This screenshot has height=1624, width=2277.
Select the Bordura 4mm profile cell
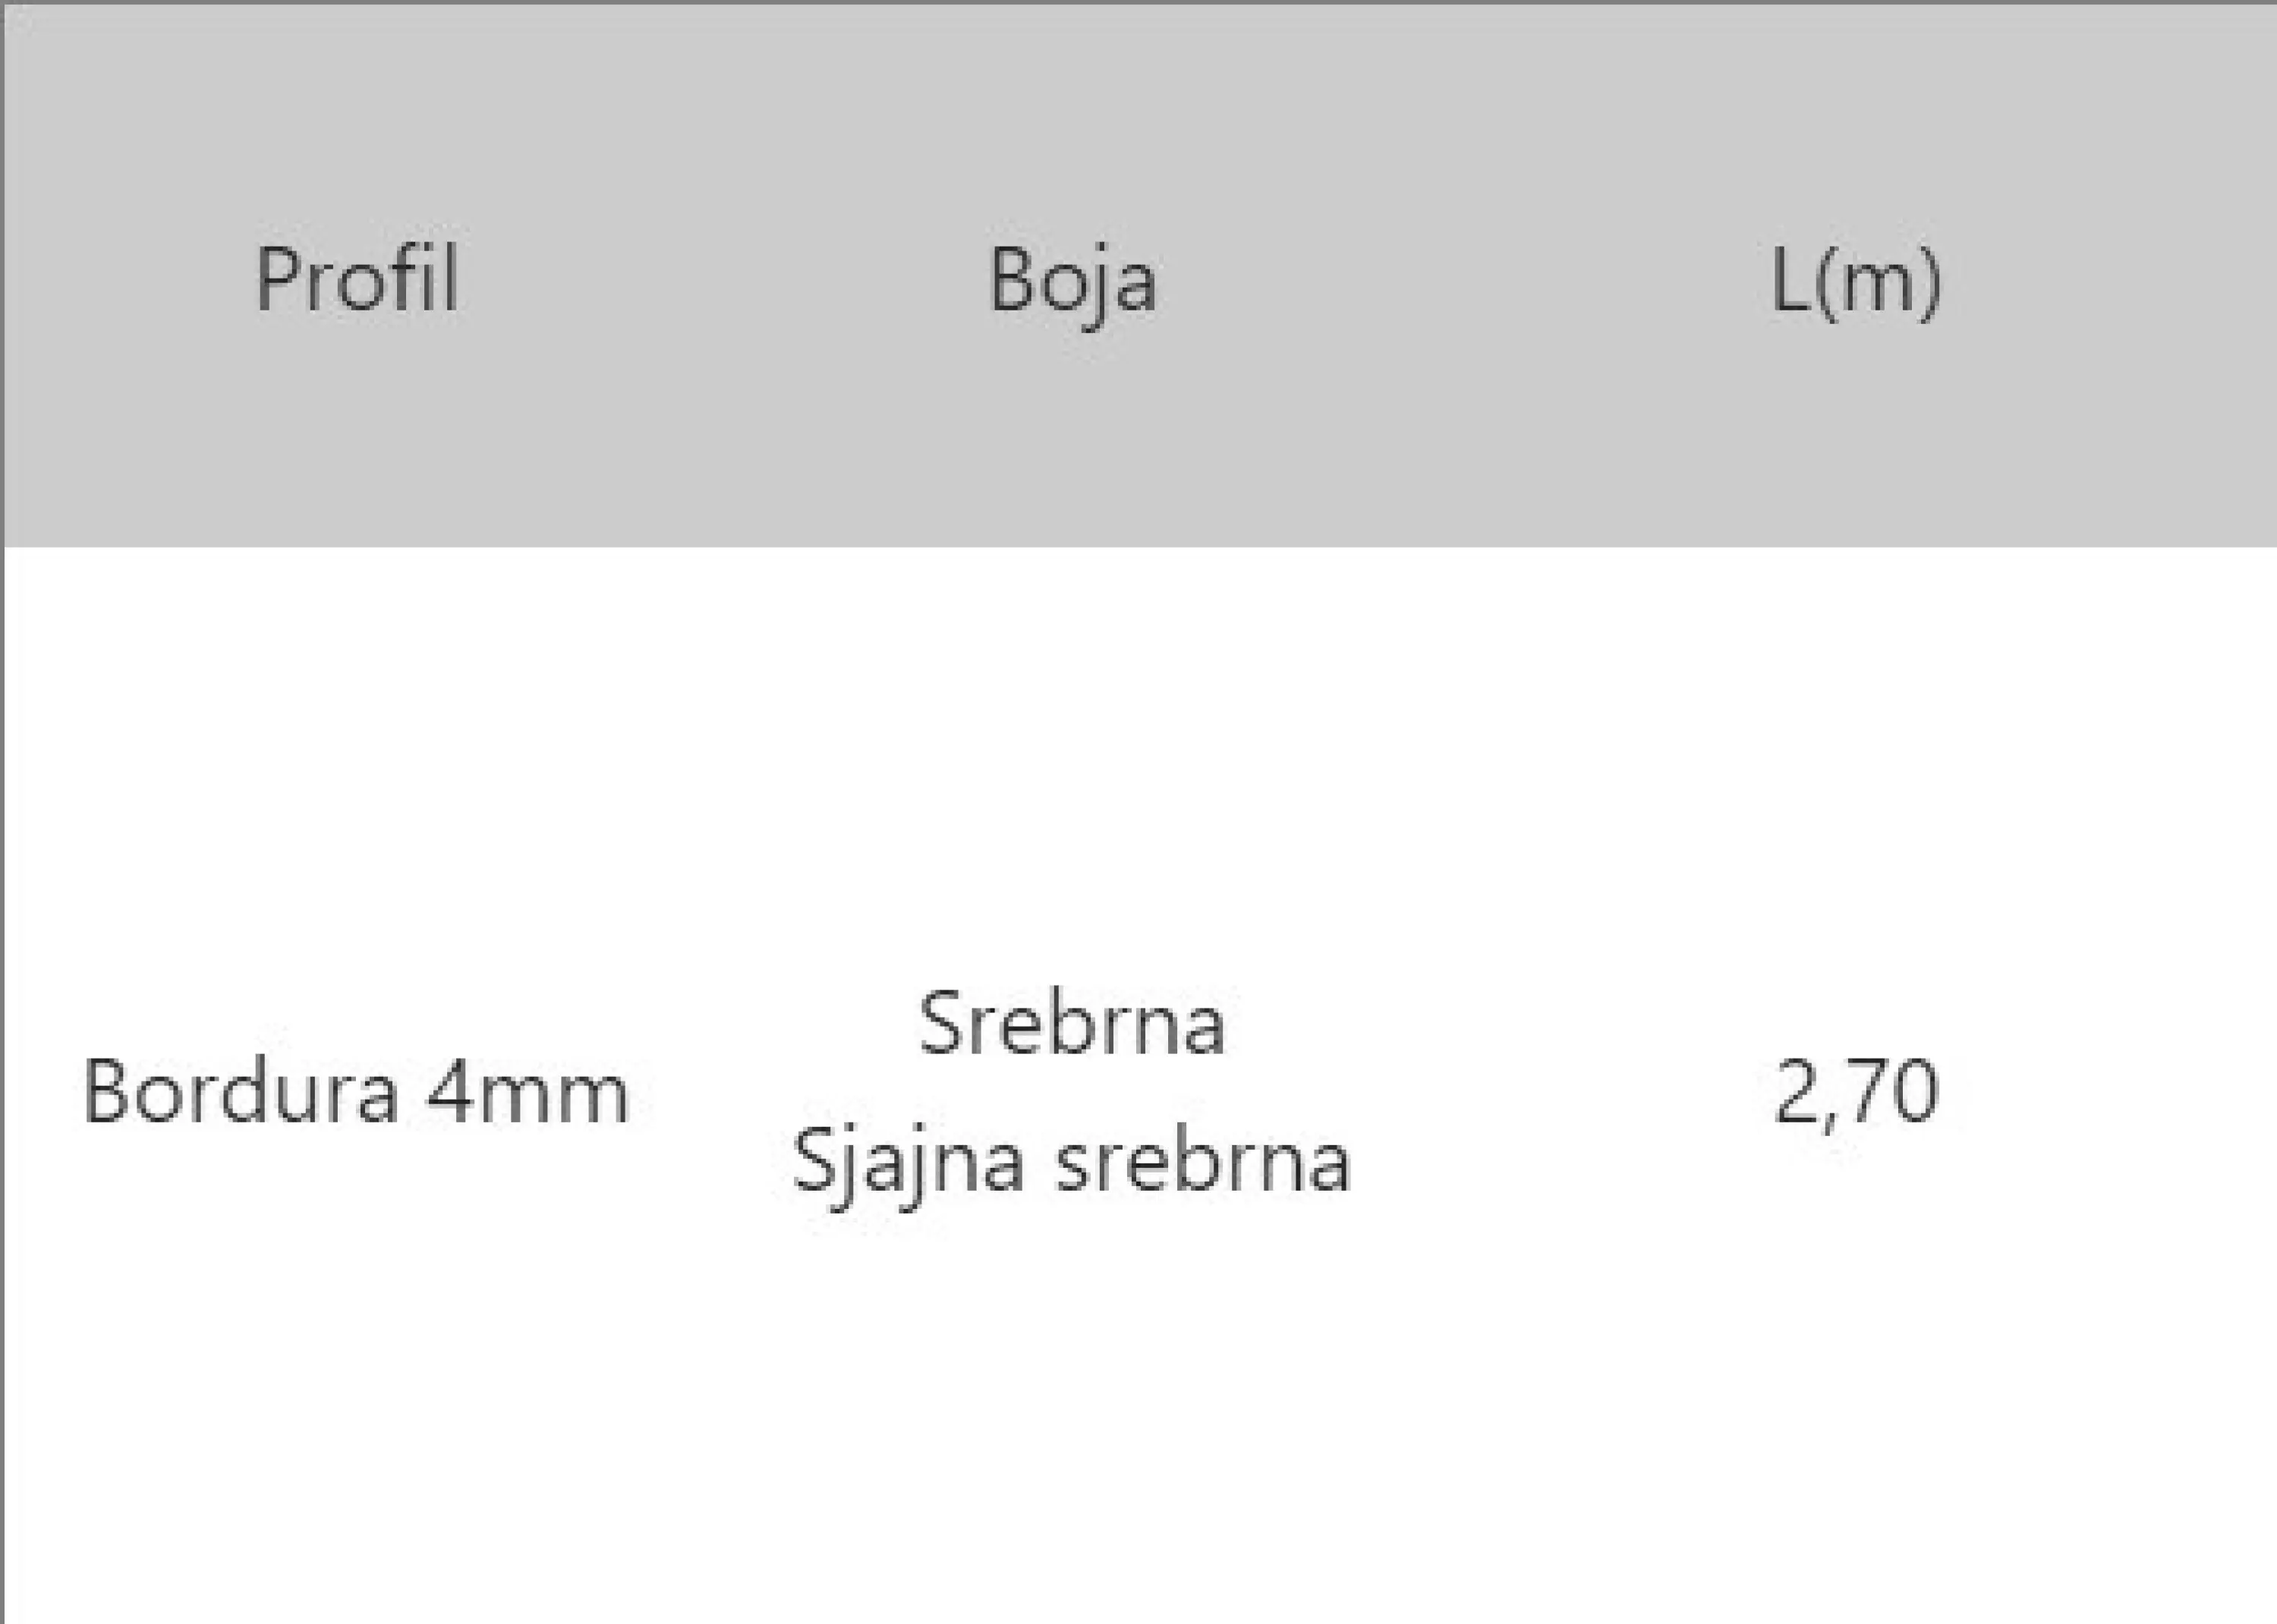pos(356,1094)
